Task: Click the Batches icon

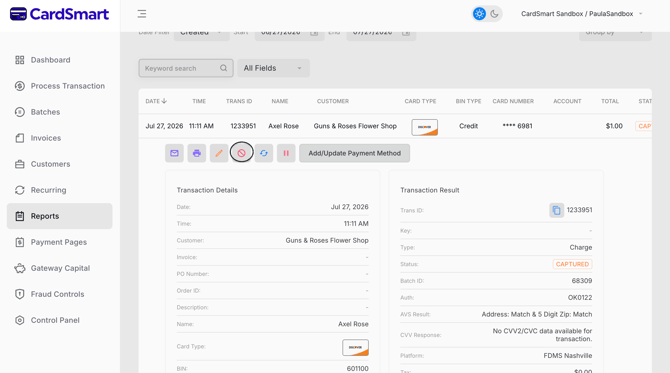Action: click(20, 112)
